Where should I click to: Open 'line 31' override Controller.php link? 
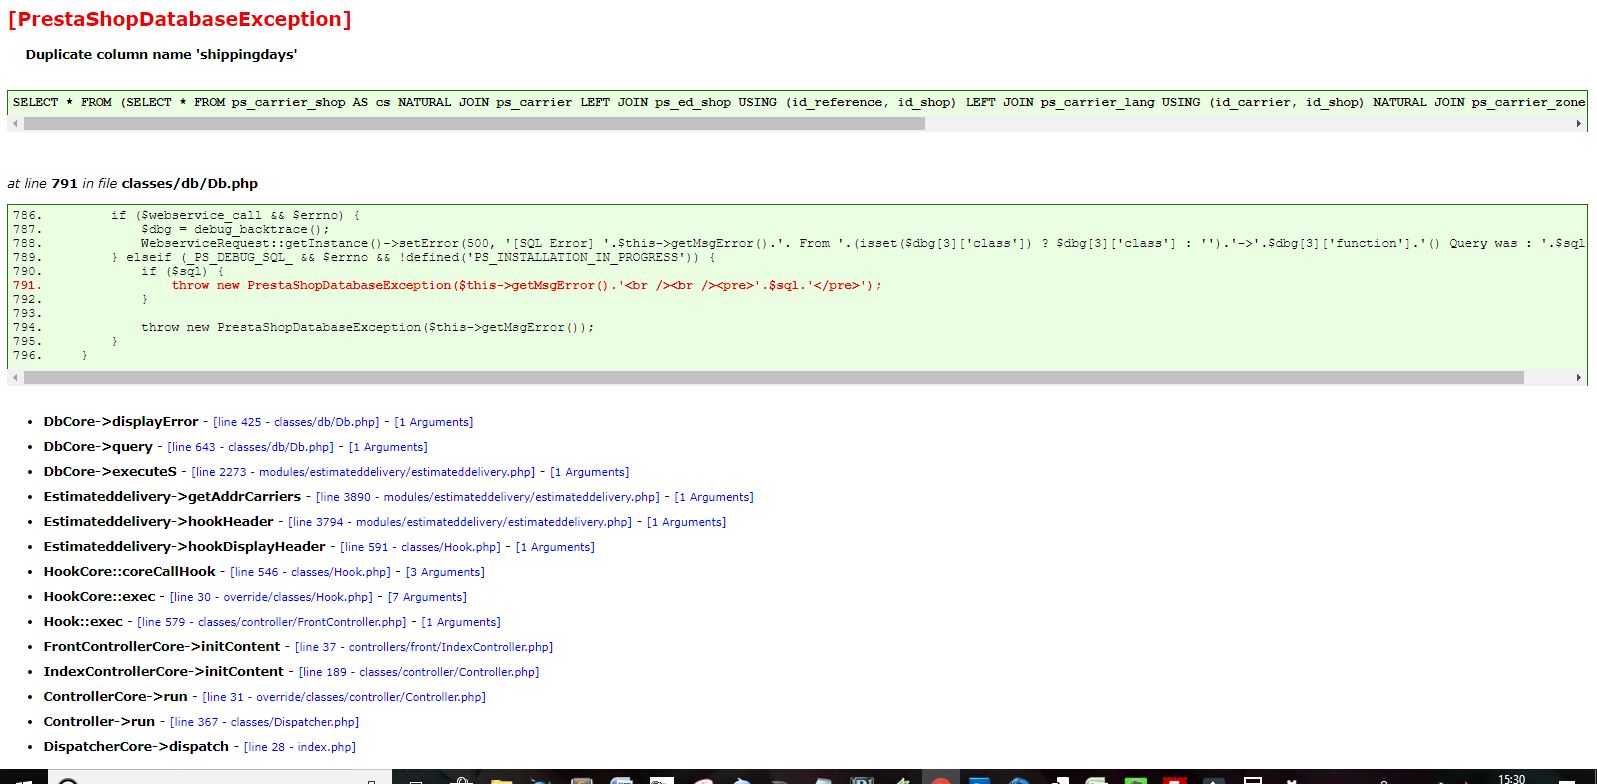point(344,697)
